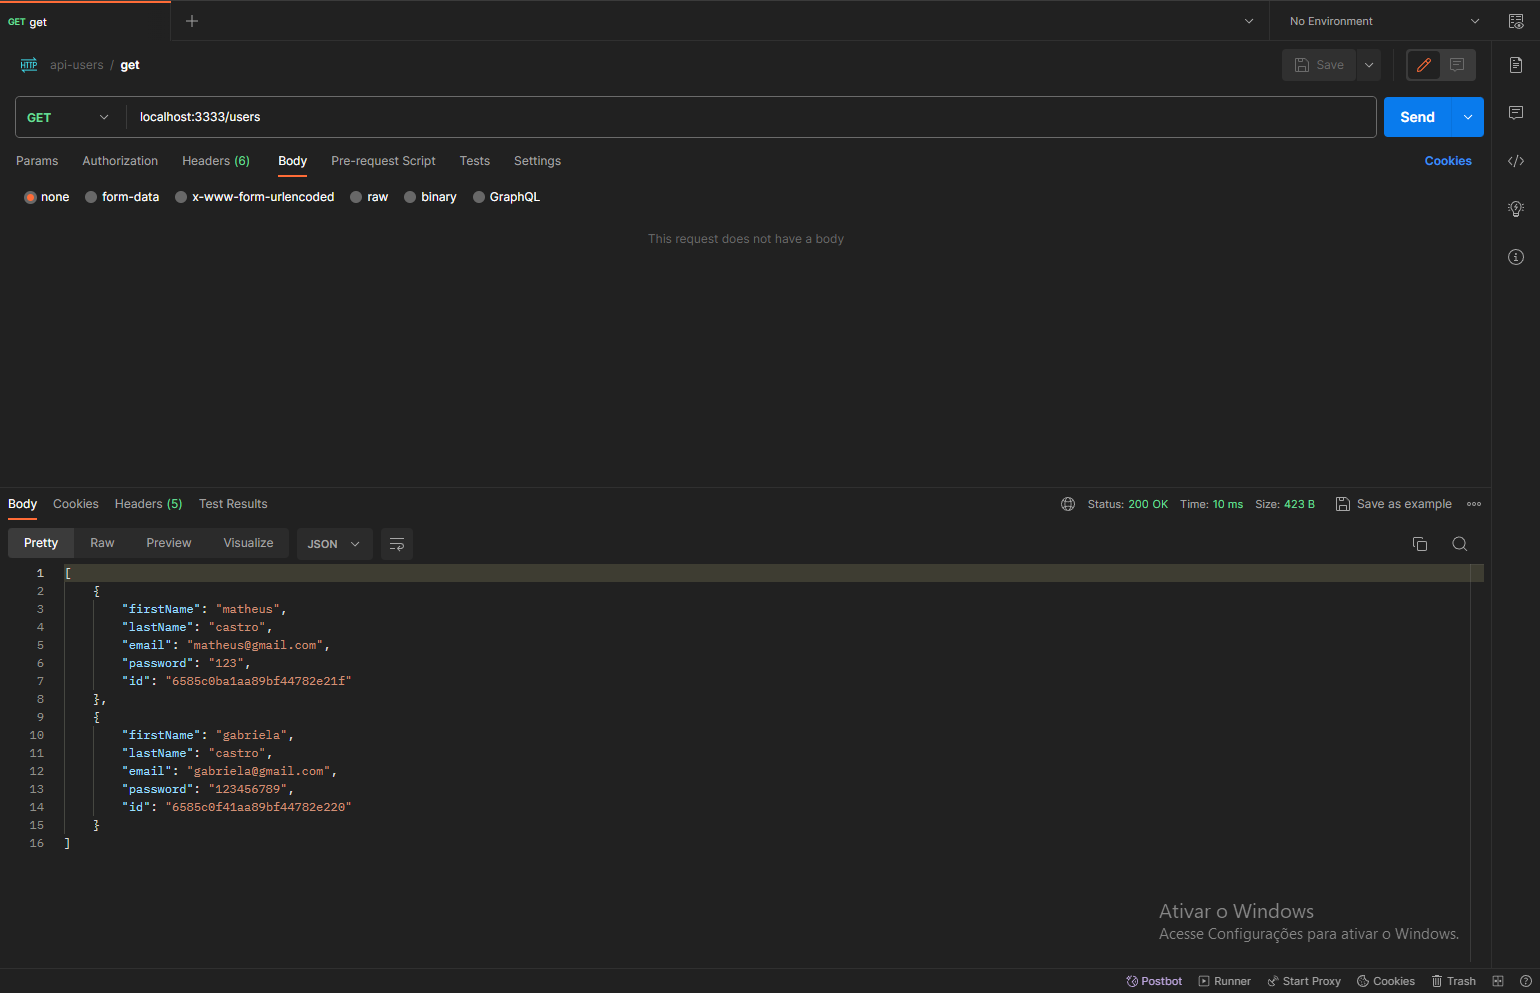Click Start Proxy in status bar
This screenshot has width=1540, height=993.
pos(1304,981)
